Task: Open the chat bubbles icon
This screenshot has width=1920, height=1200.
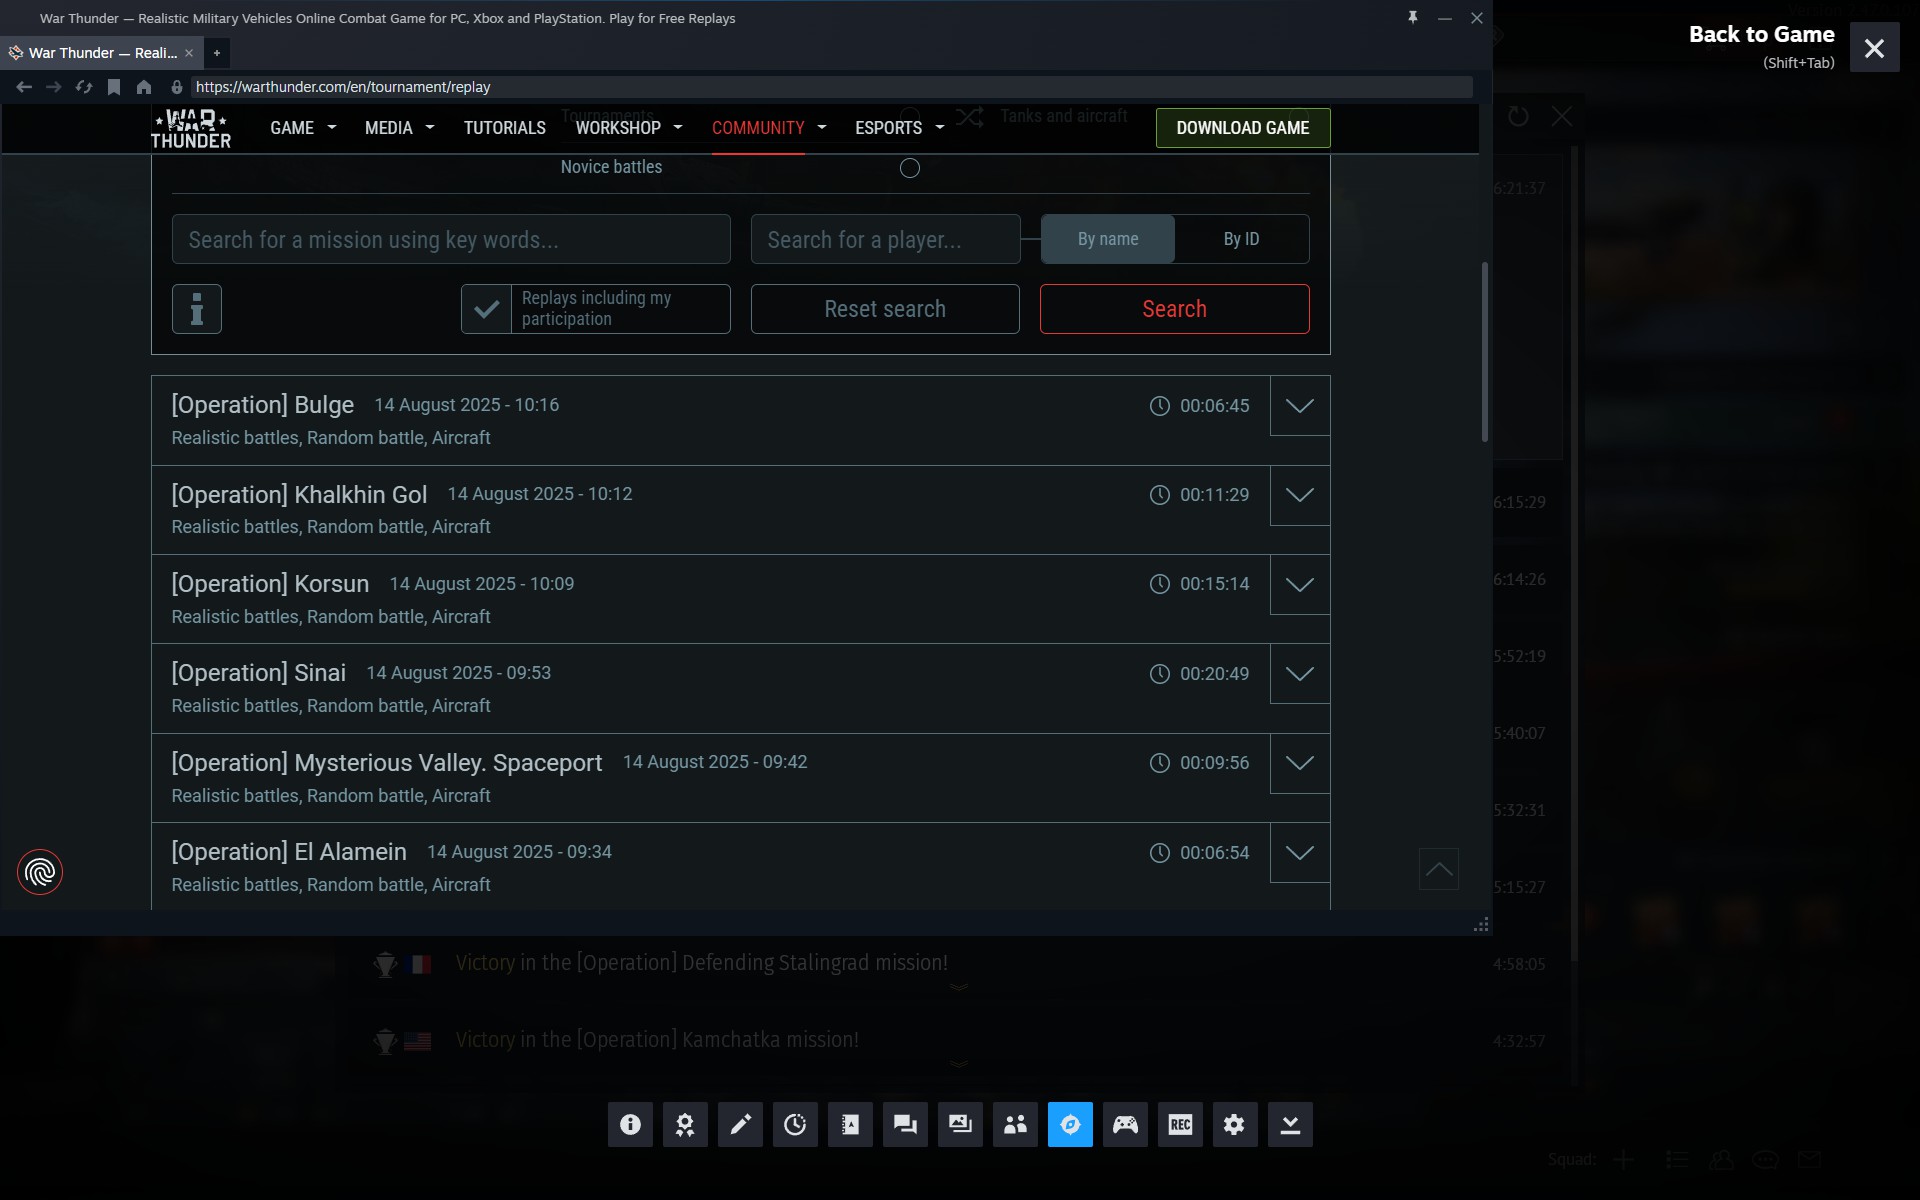Action: click(905, 1125)
